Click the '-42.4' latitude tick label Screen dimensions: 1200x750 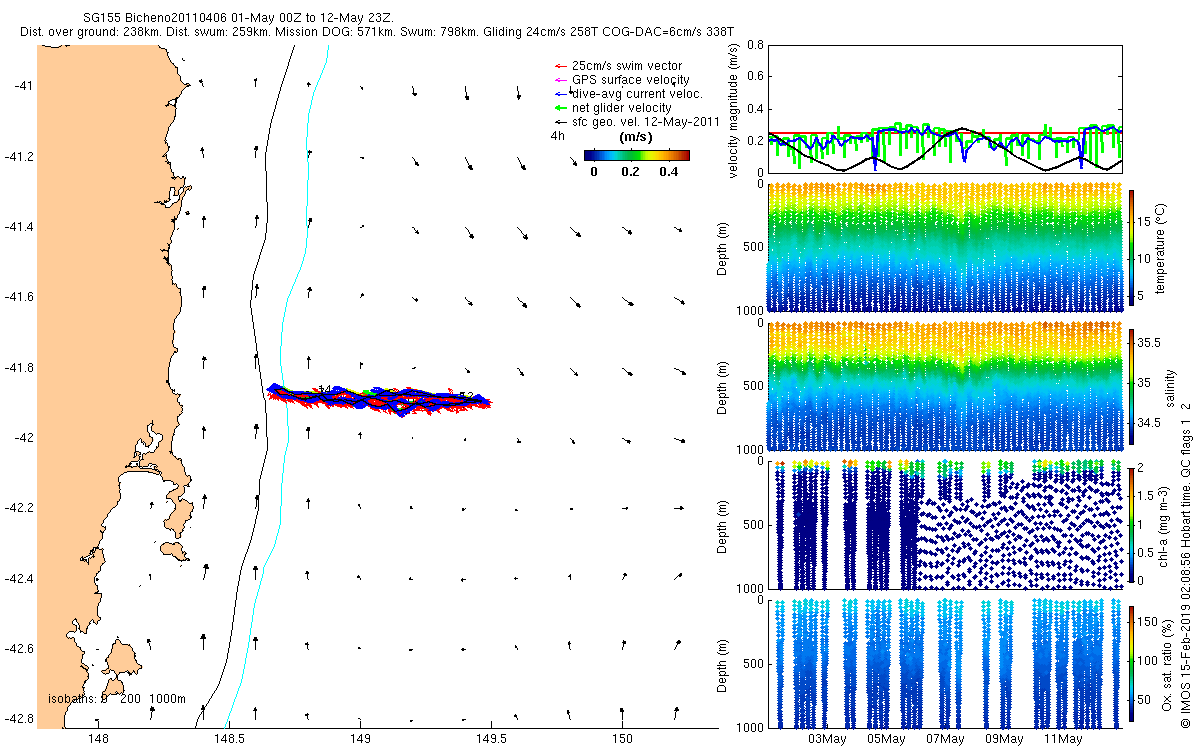pyautogui.click(x=19, y=579)
